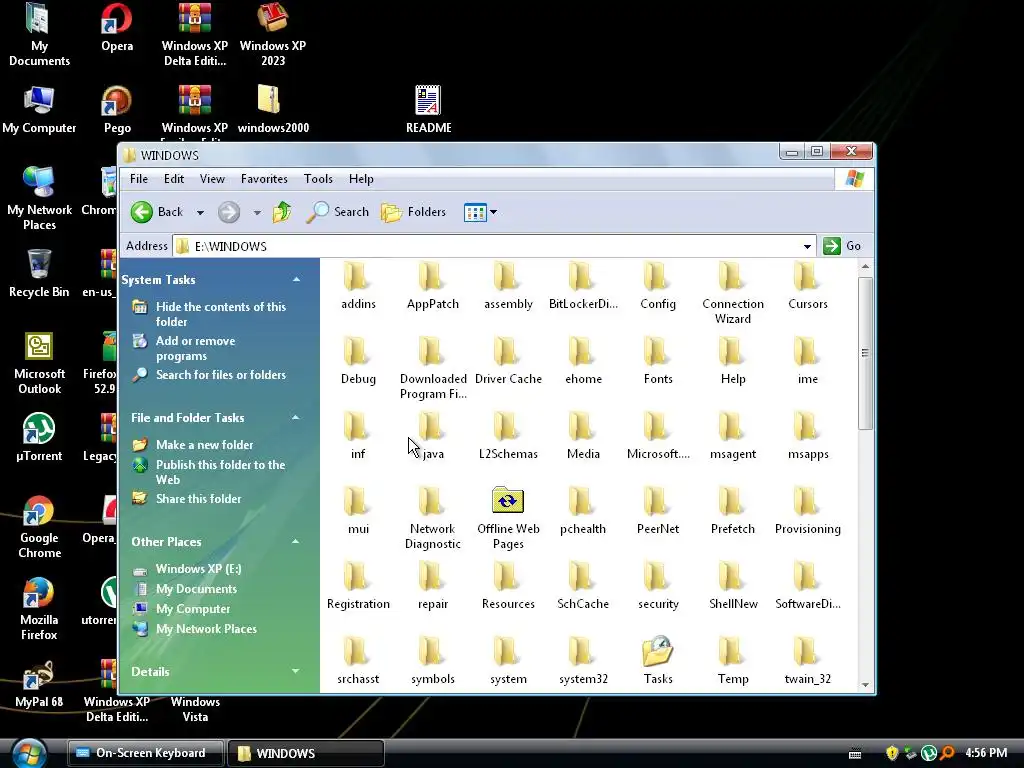
Task: Click Search for files or folders
Action: tap(221, 375)
